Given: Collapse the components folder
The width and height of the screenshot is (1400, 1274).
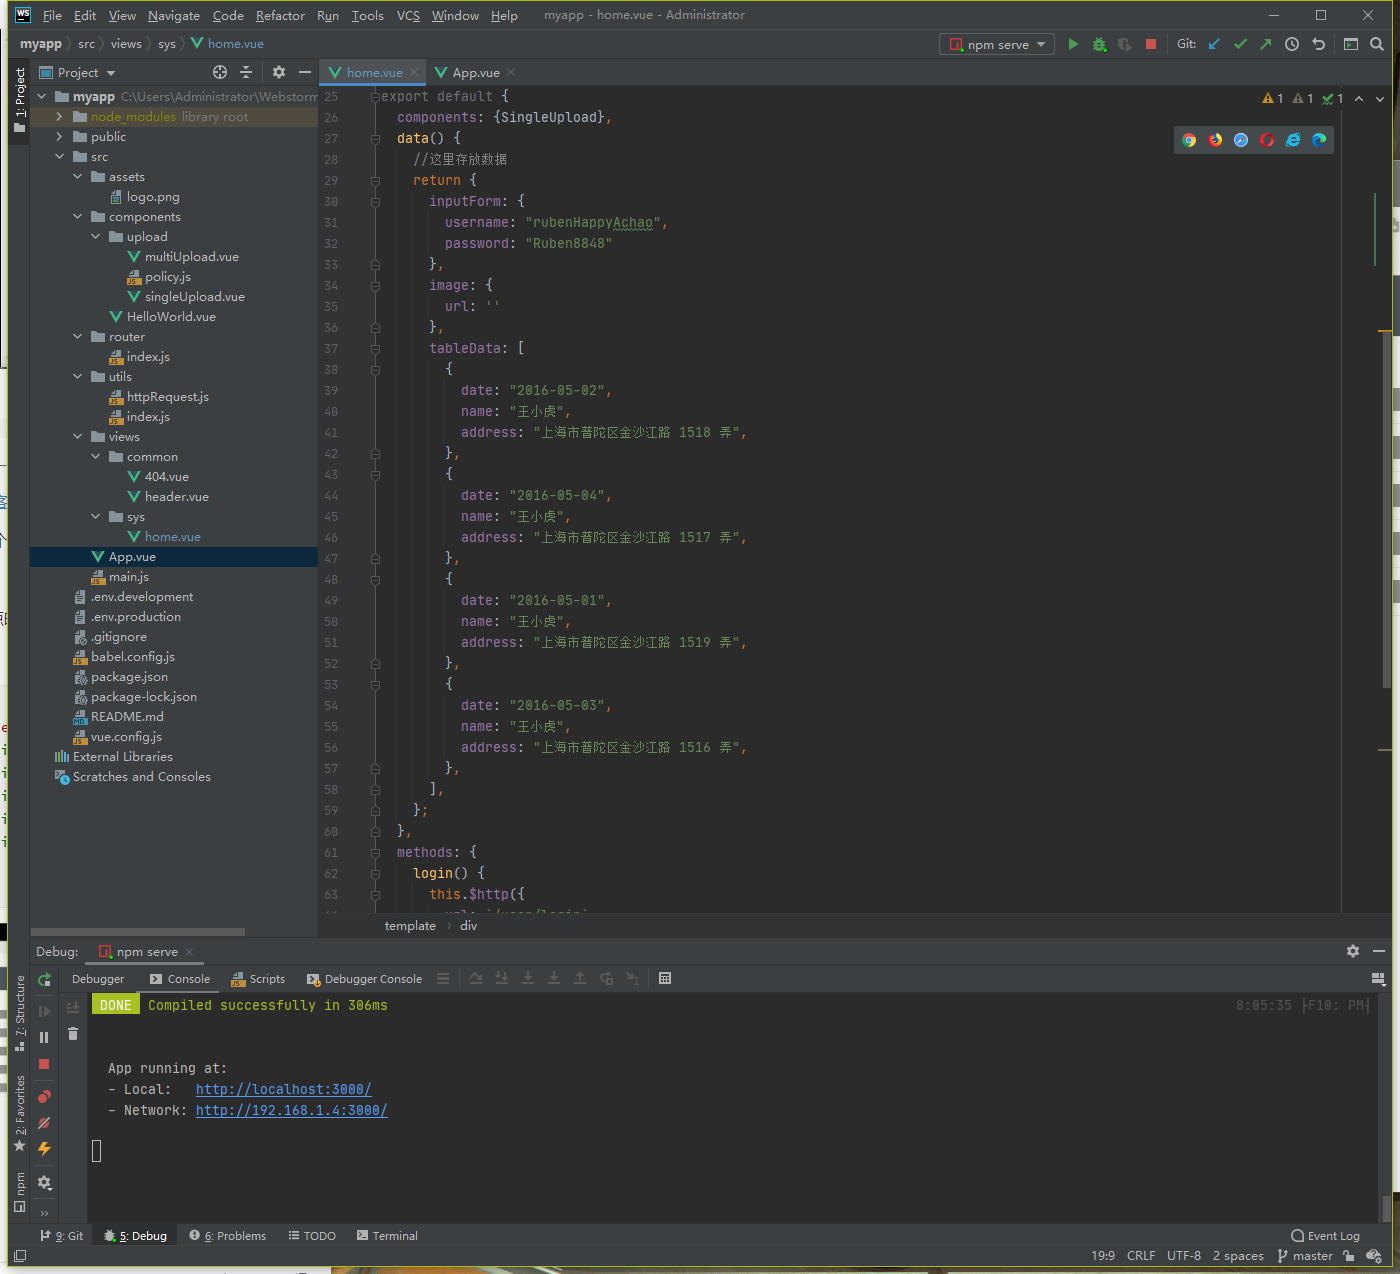Looking at the screenshot, I should pos(78,217).
